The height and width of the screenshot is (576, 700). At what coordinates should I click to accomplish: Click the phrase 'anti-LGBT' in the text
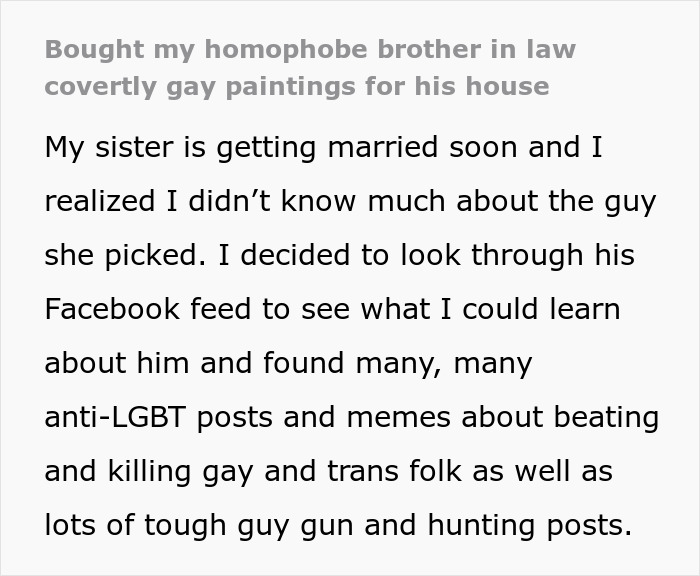pyautogui.click(x=115, y=417)
